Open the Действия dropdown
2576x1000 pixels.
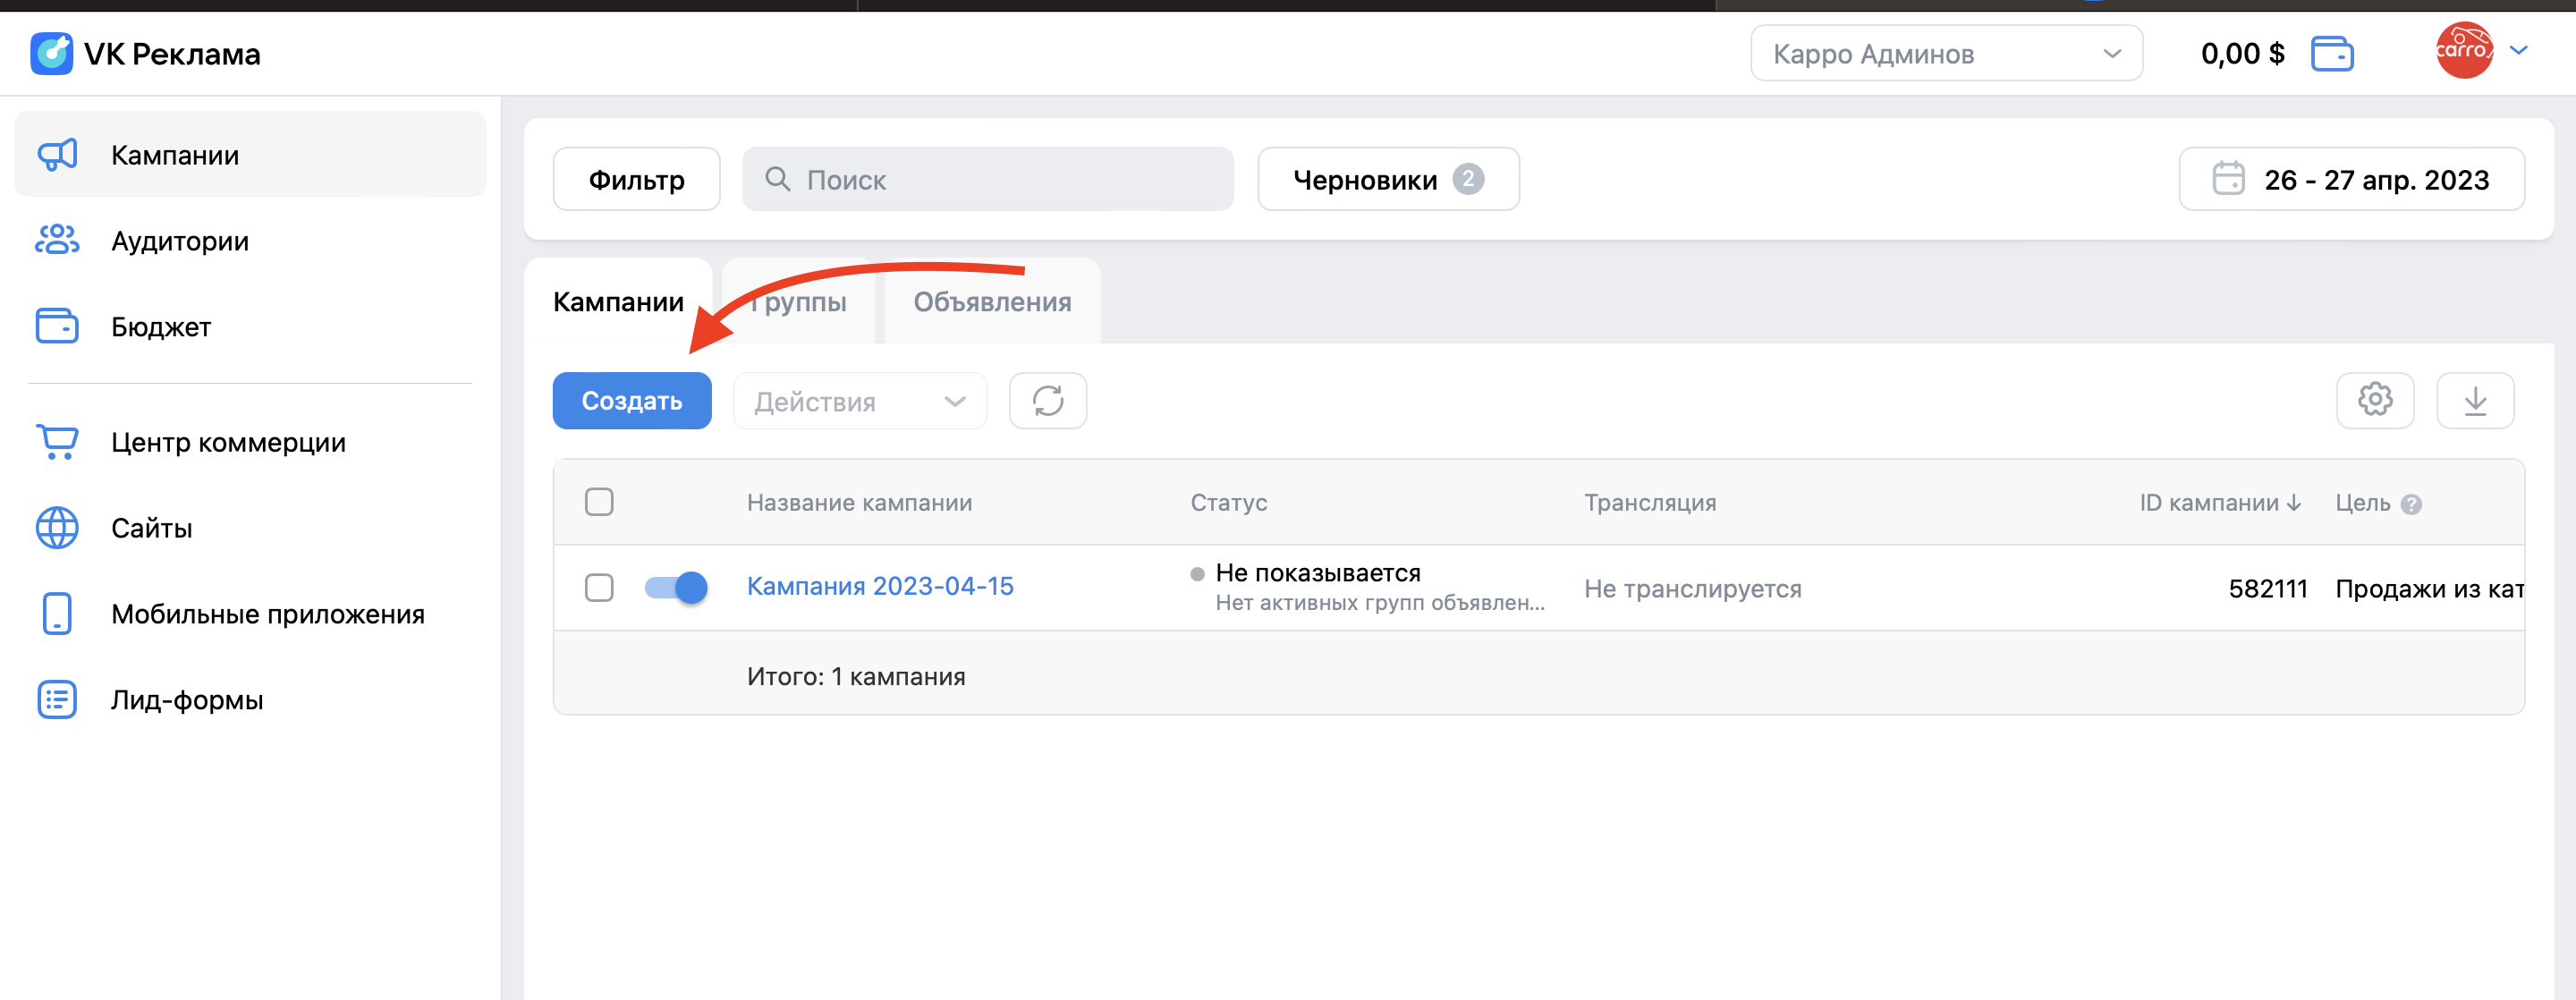[x=859, y=400]
